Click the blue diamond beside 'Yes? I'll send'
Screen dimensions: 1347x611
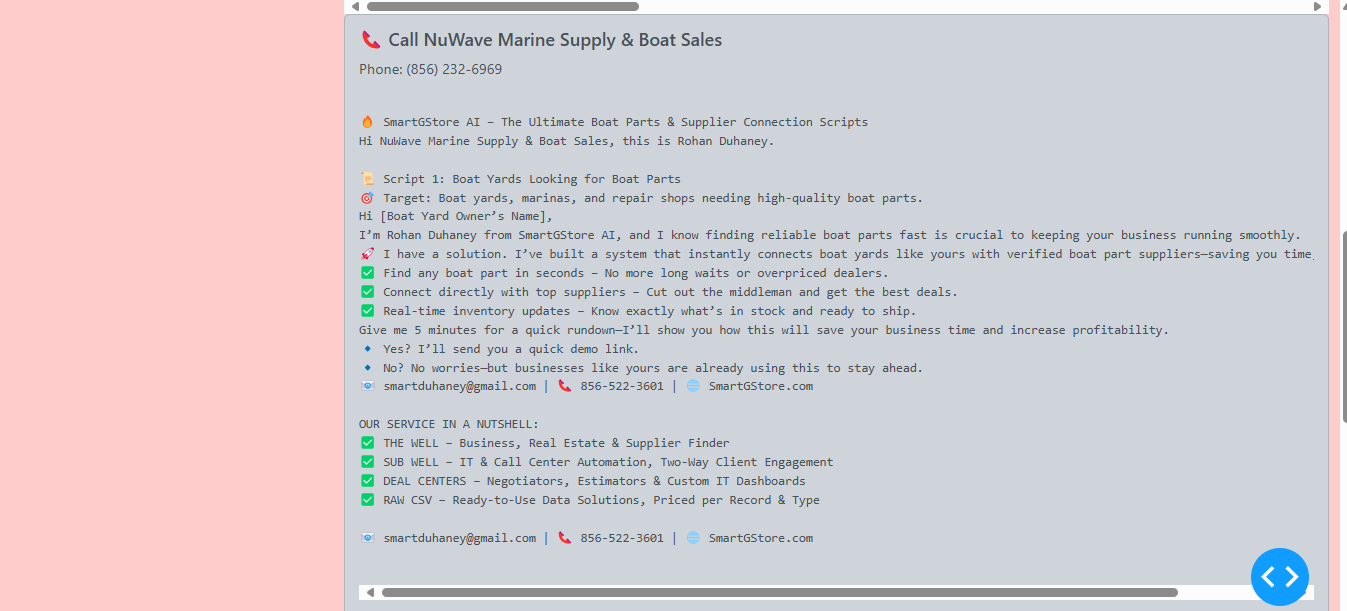367,349
